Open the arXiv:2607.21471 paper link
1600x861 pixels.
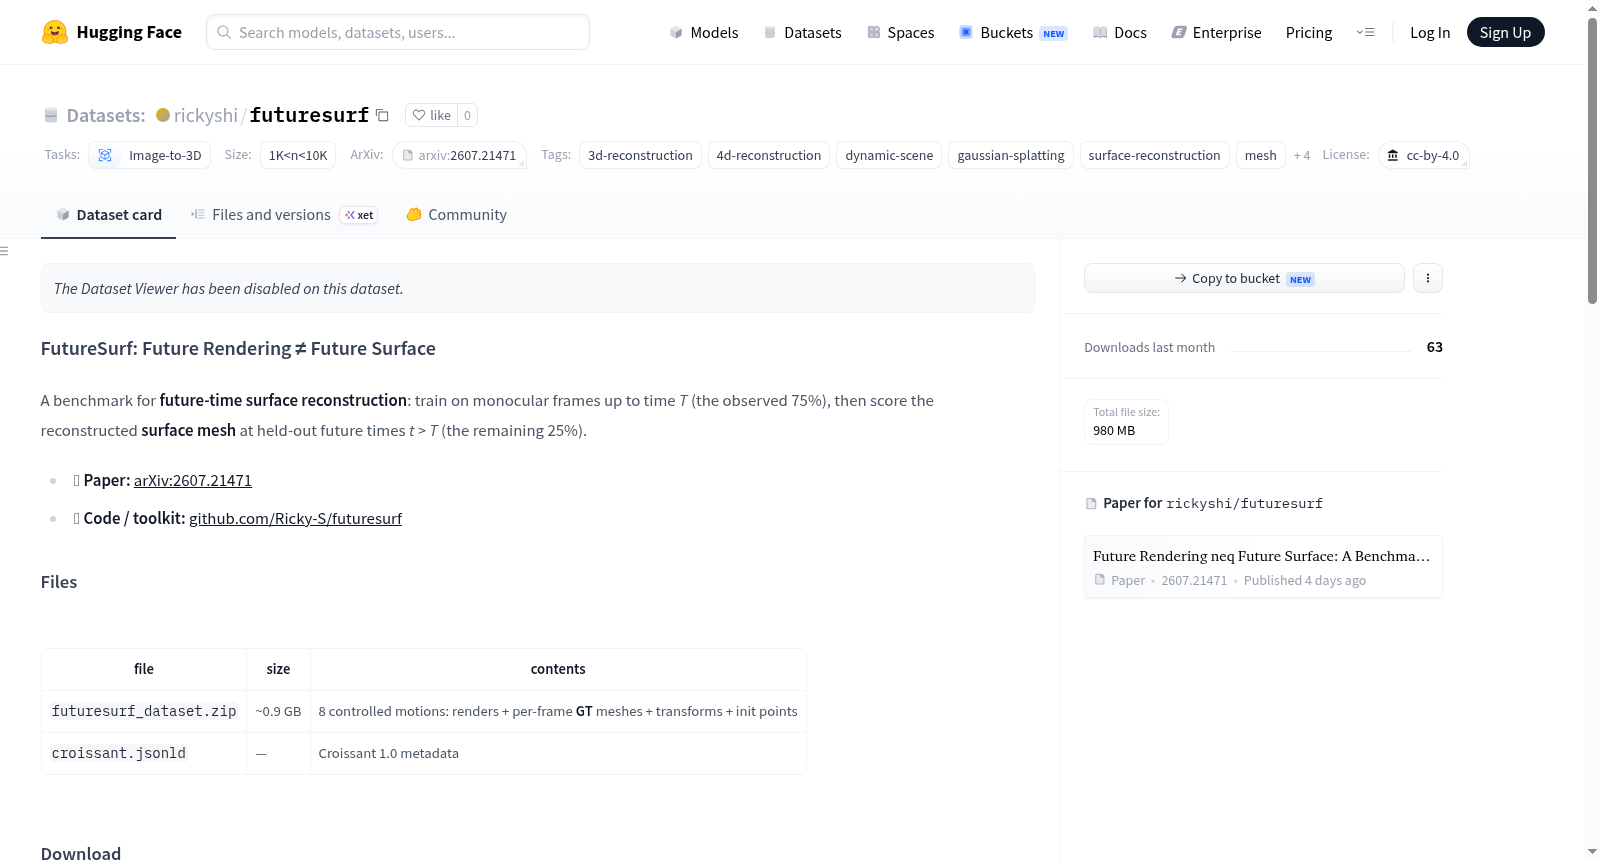[193, 480]
